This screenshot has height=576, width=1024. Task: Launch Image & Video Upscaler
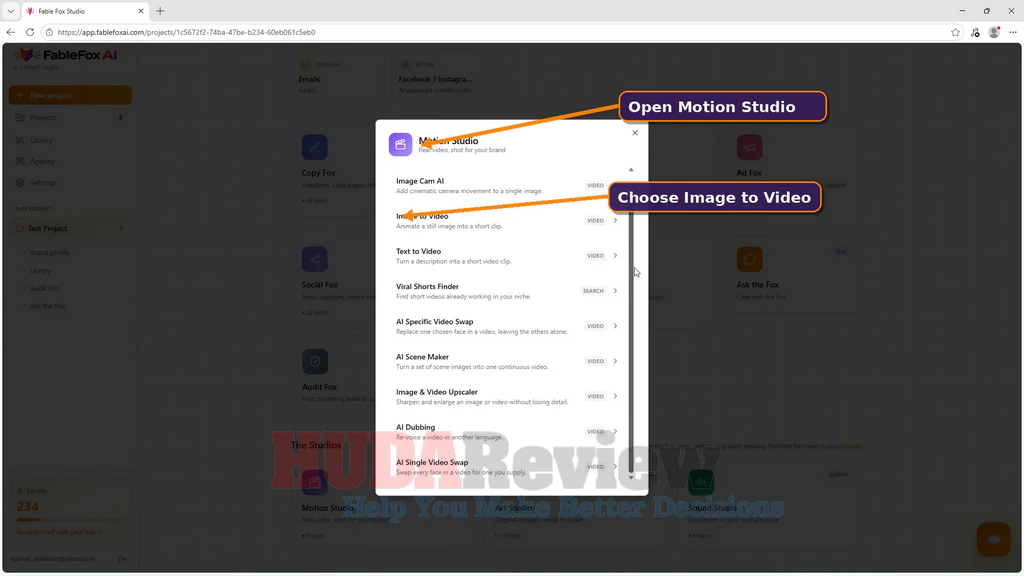(x=506, y=397)
